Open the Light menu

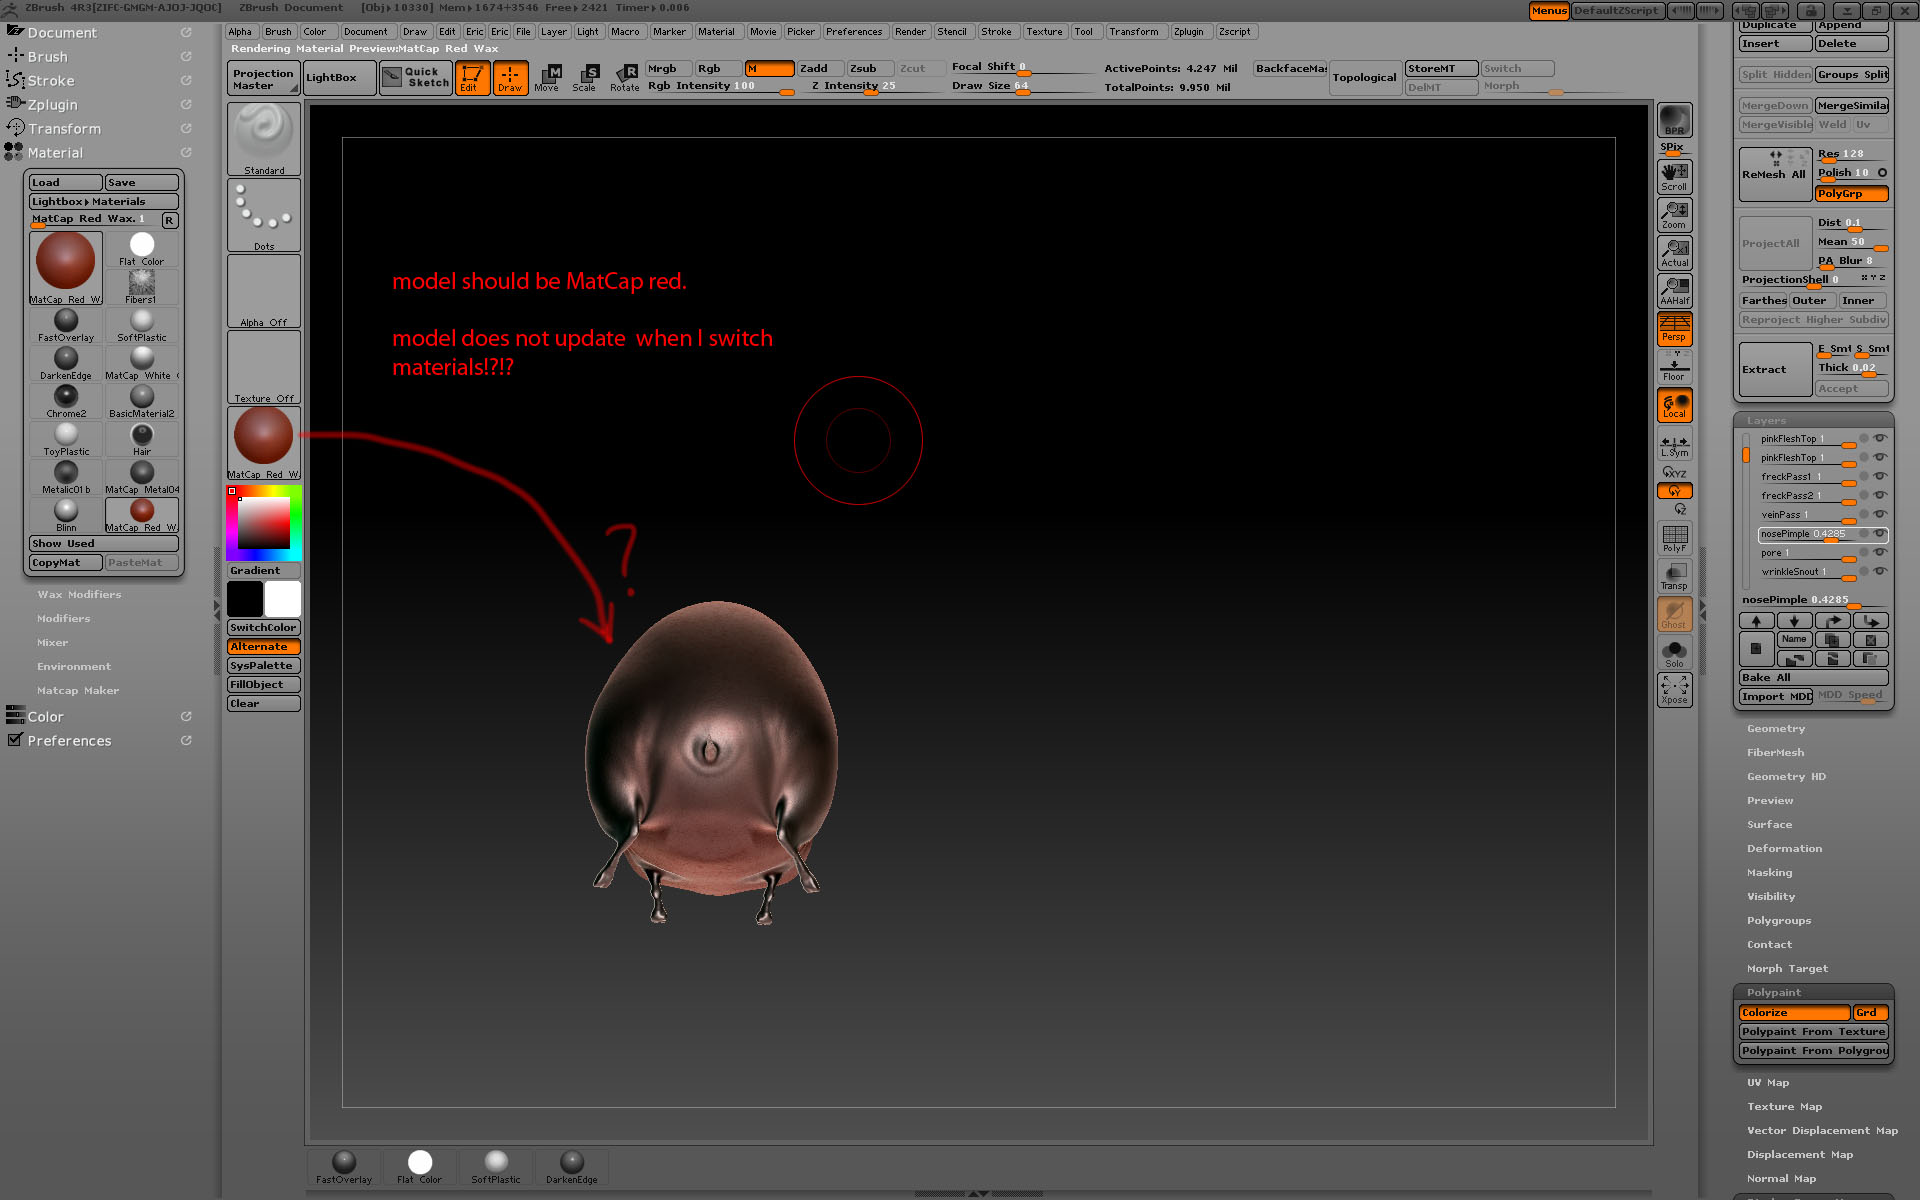coord(588,32)
